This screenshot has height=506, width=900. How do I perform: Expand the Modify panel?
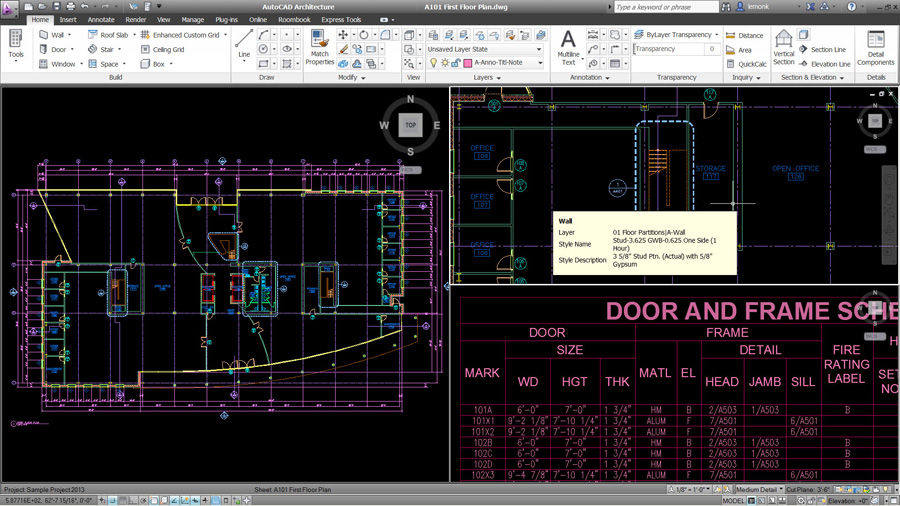[x=351, y=77]
